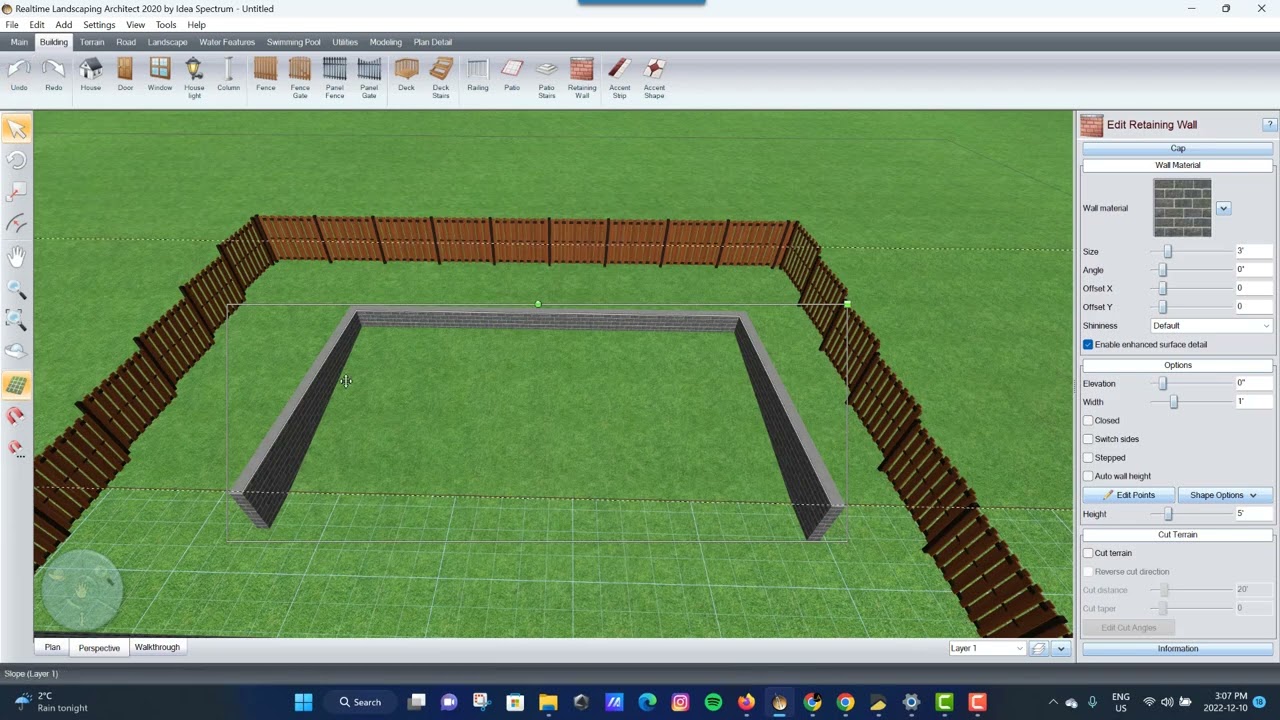1280x720 pixels.
Task: Select the Window tool
Action: (160, 76)
